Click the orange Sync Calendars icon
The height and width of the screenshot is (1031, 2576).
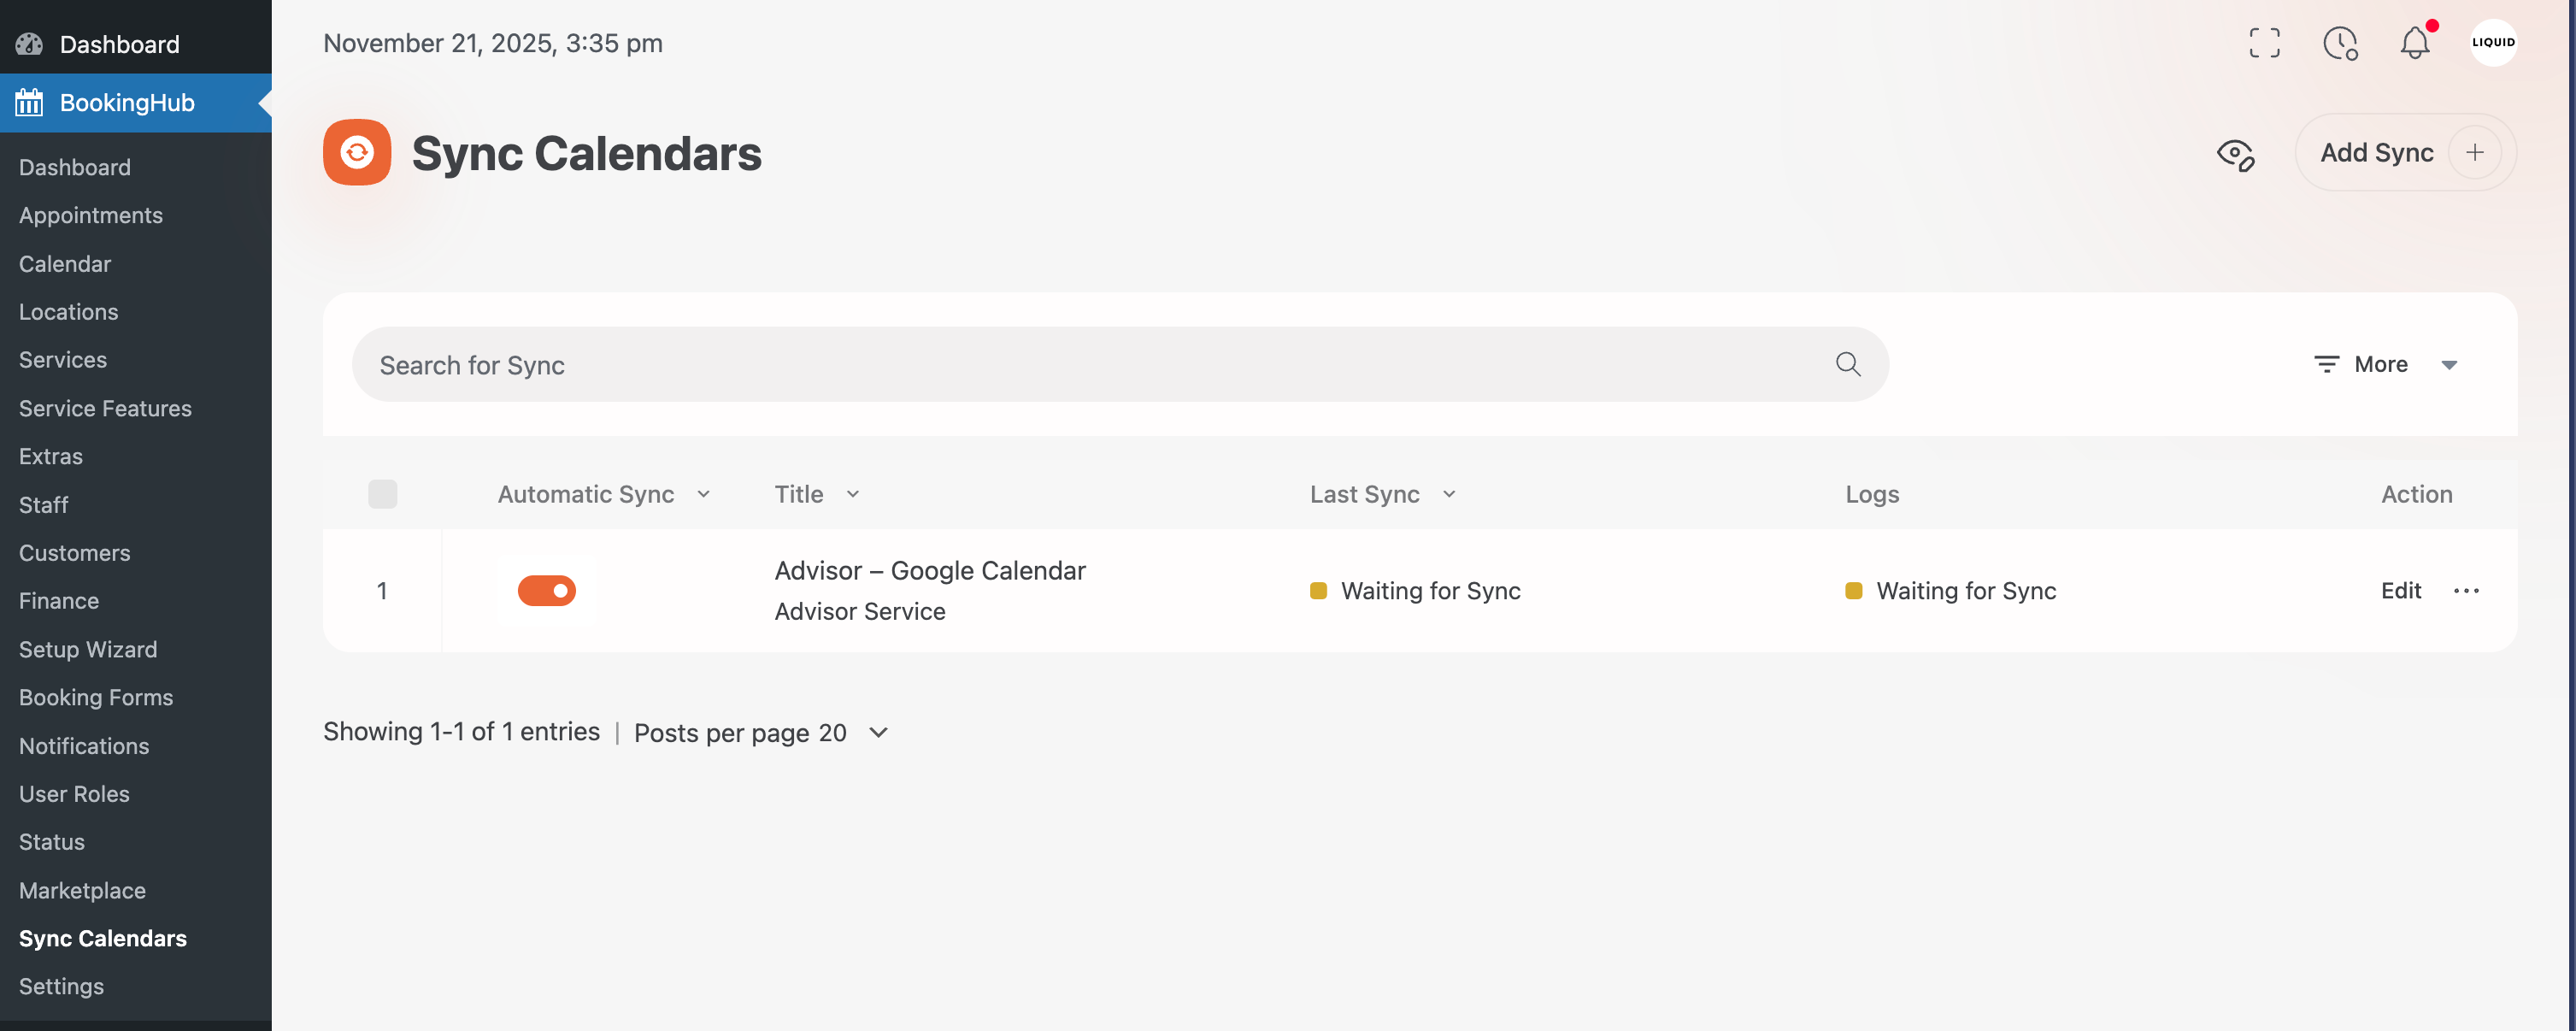(357, 152)
